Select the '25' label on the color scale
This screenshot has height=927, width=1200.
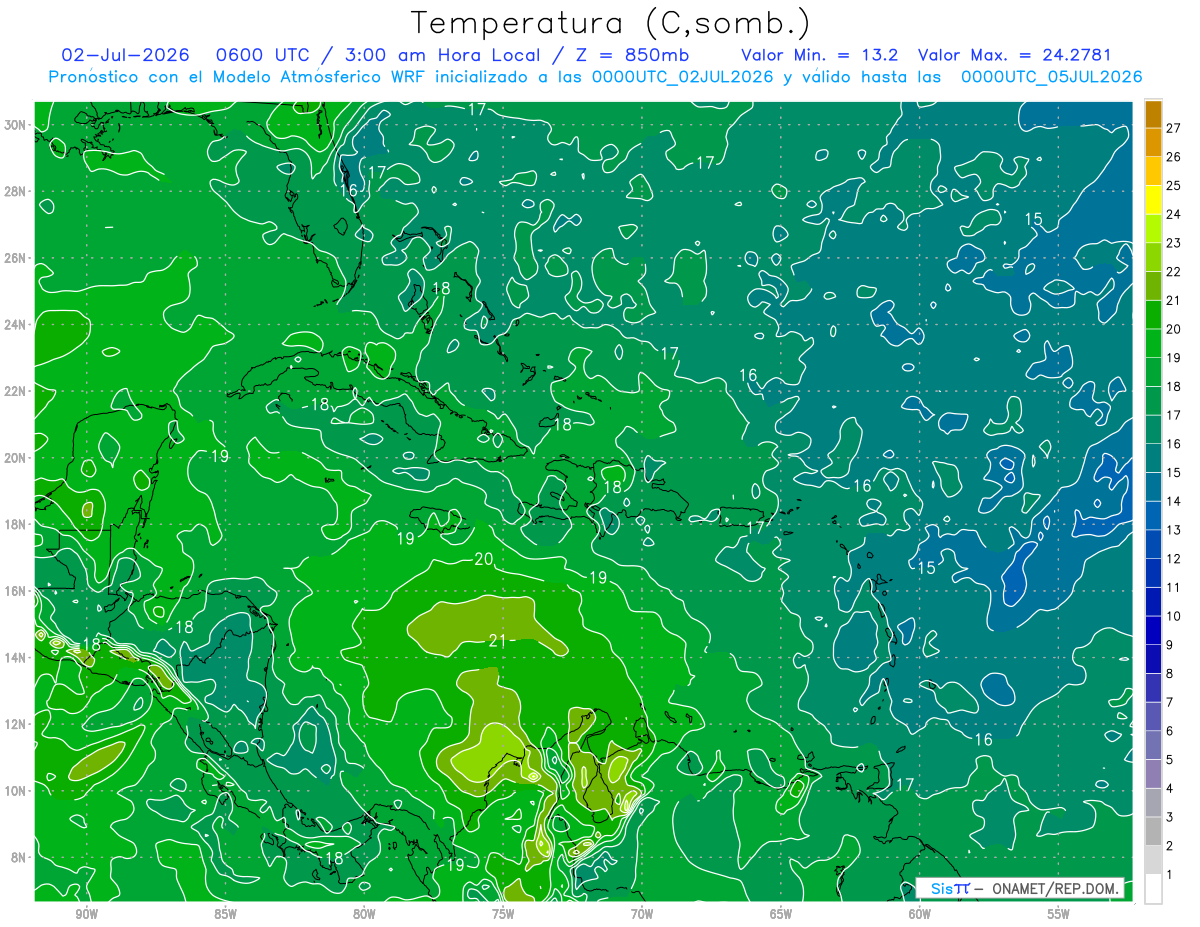1174,185
